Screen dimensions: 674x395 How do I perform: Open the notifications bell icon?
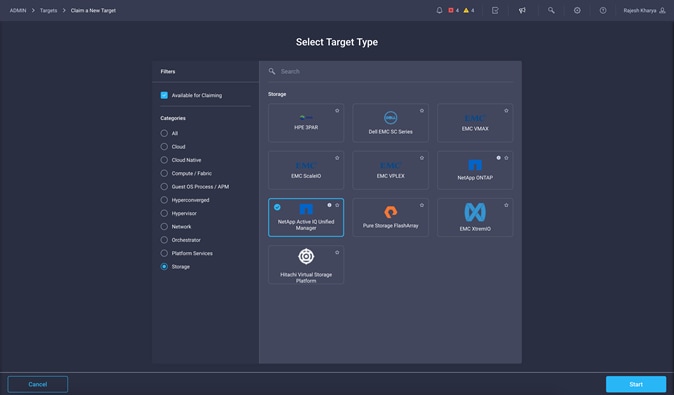[439, 10]
